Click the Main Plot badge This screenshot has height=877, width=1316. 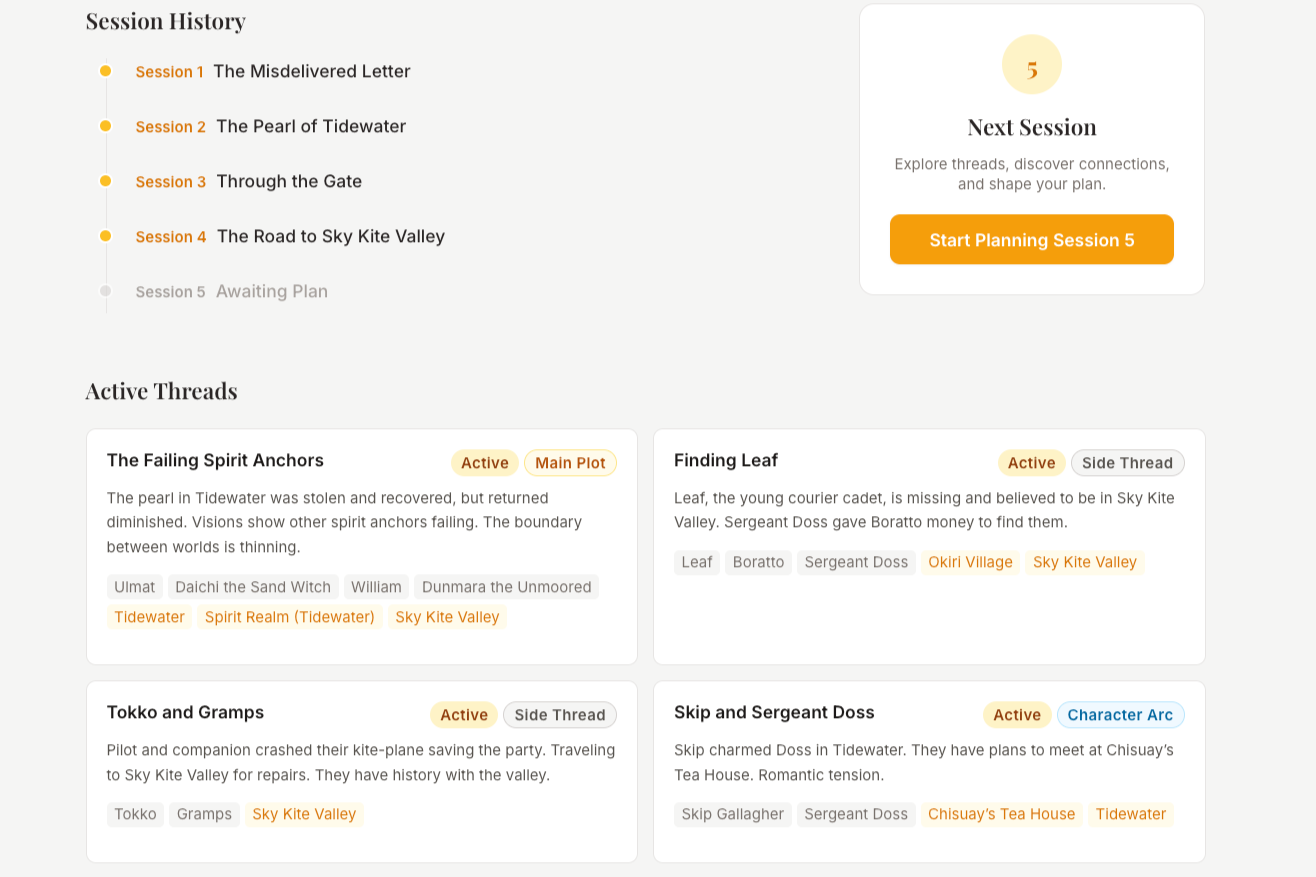(570, 463)
